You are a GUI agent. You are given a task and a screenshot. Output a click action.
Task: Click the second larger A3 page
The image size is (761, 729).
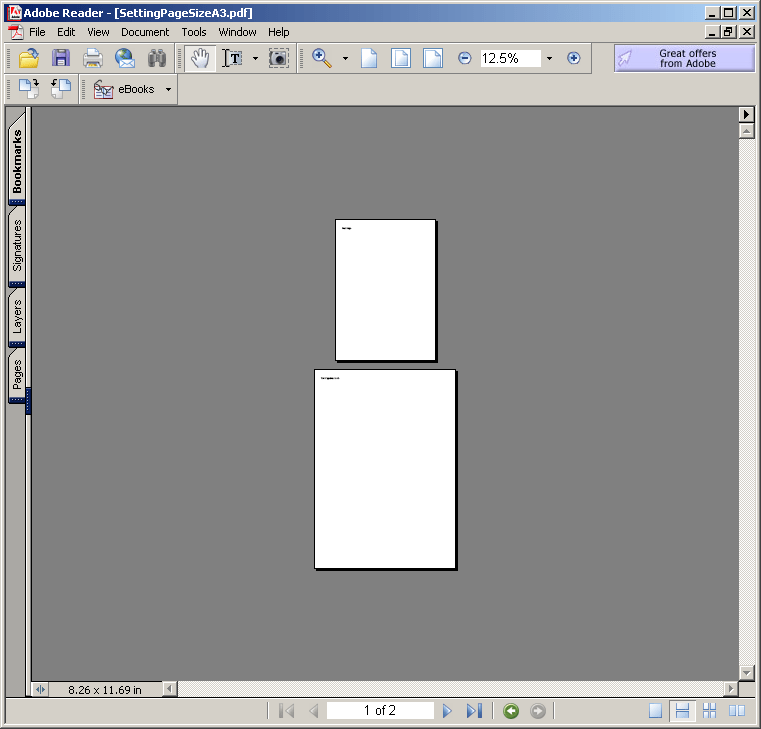(385, 469)
